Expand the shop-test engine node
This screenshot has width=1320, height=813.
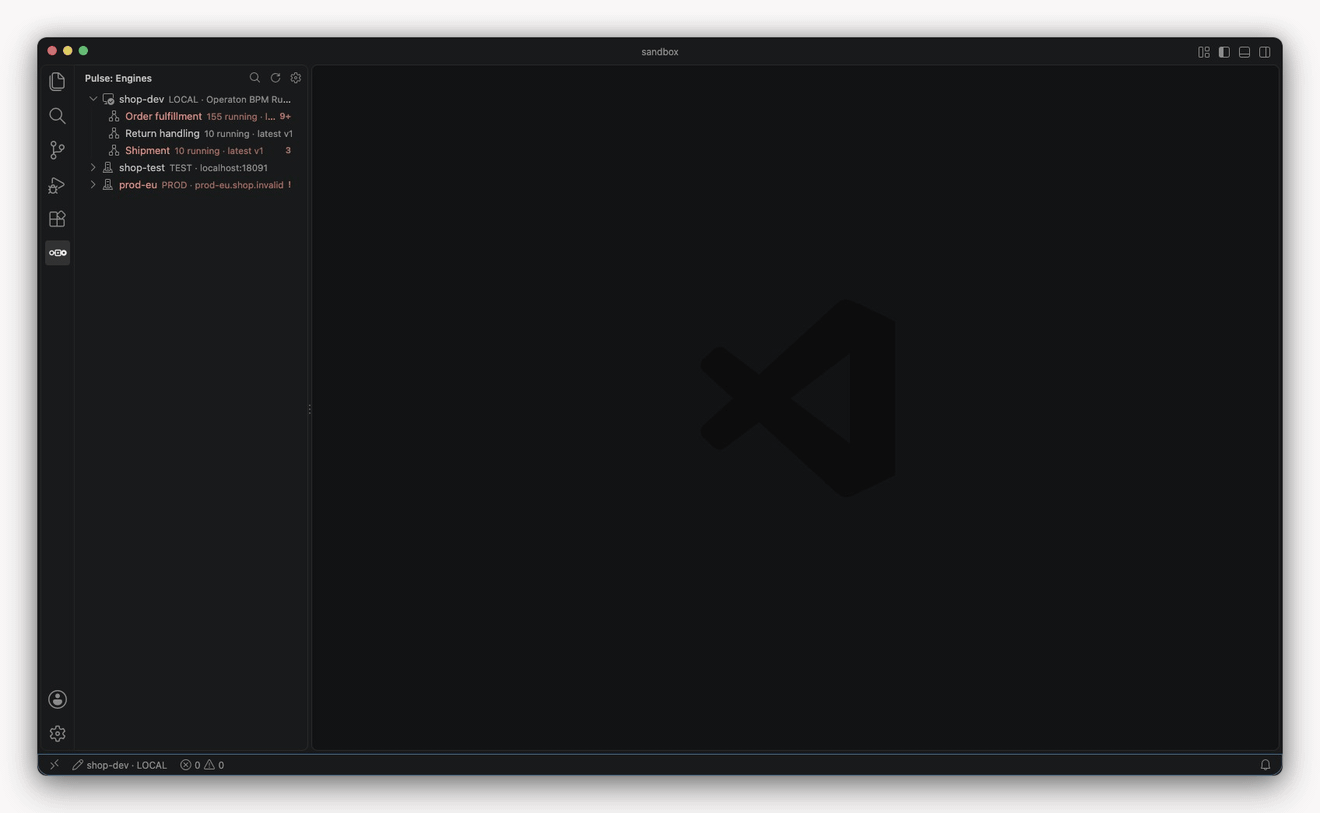[93, 168]
